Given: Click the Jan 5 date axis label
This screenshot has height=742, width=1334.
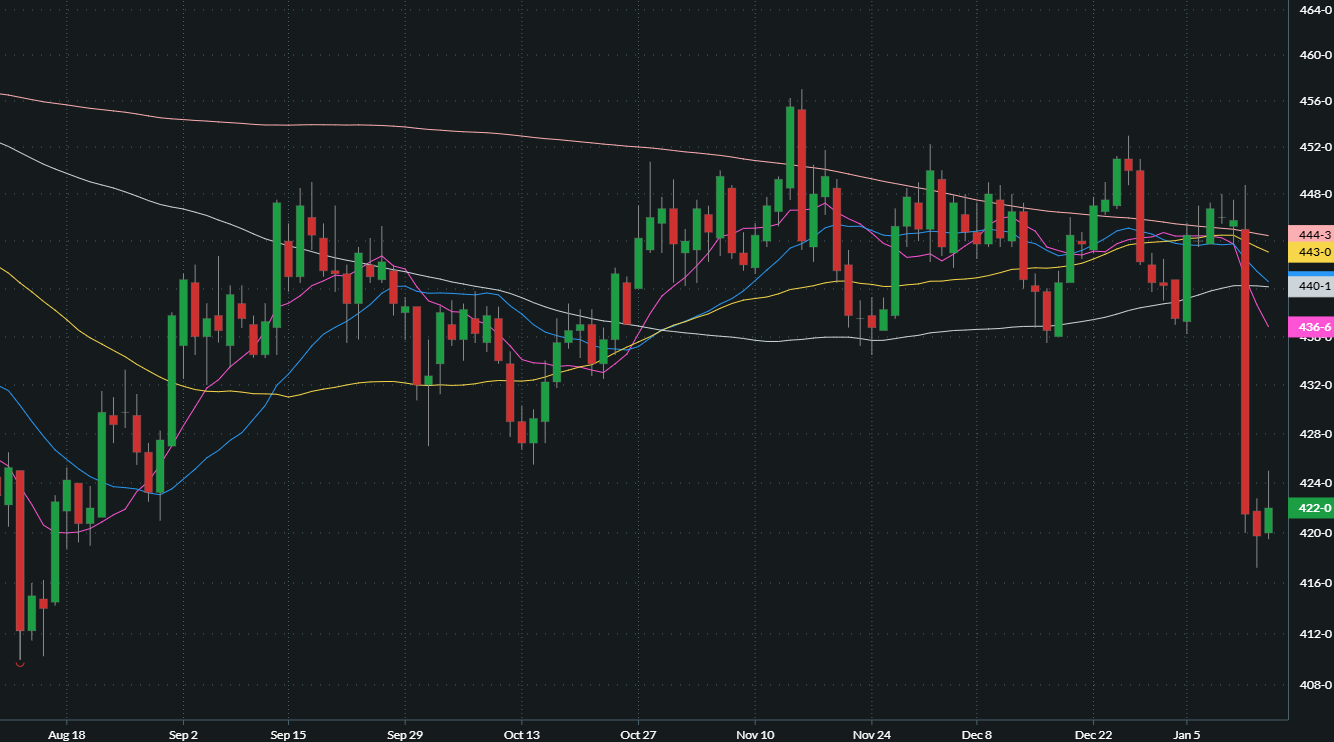Looking at the screenshot, I should [1187, 734].
